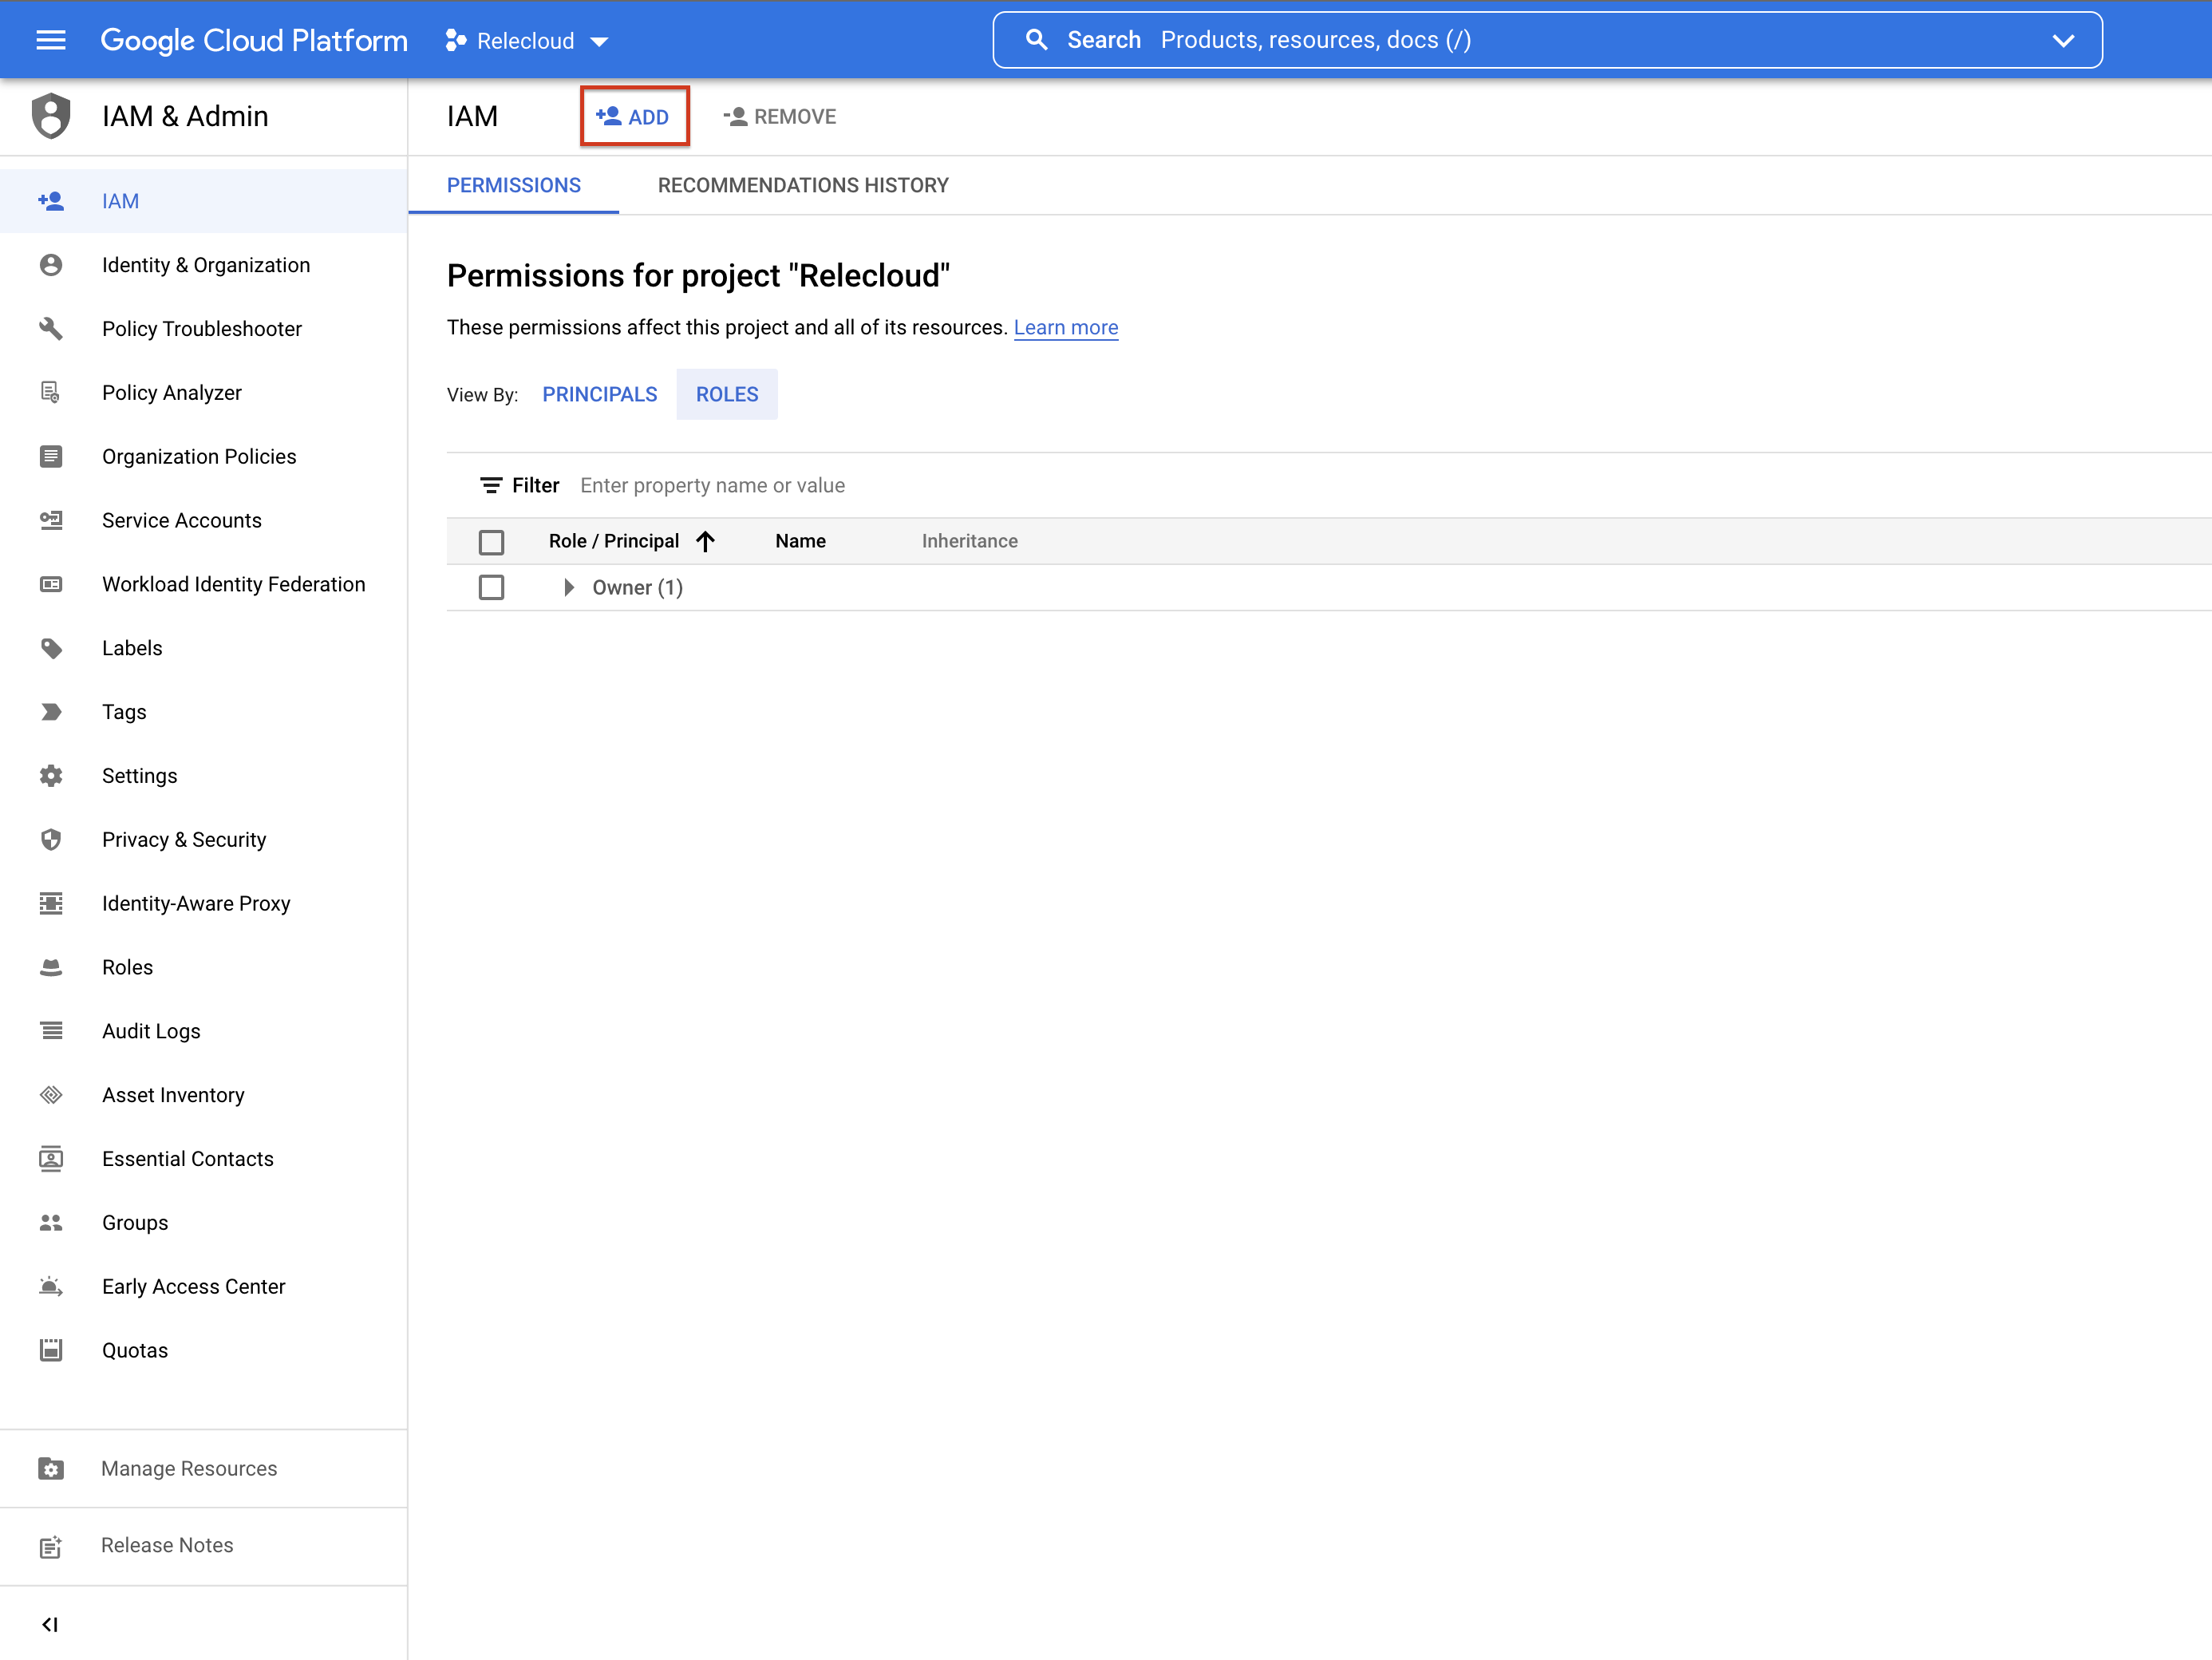
Task: Open the Relecloud project selector dropdown
Action: pyautogui.click(x=527, y=41)
